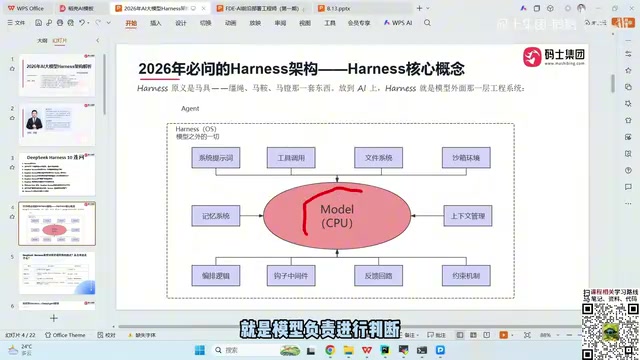This screenshot has height=360, width=640.
Task: Select slide 3 DeepSeek Harness thumbnail
Action: point(57,174)
